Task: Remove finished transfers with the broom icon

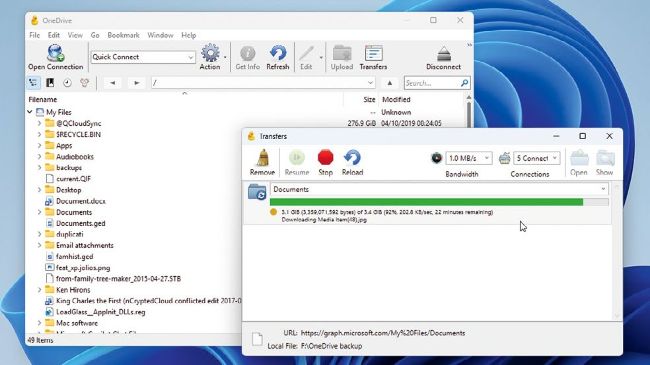Action: point(263,158)
